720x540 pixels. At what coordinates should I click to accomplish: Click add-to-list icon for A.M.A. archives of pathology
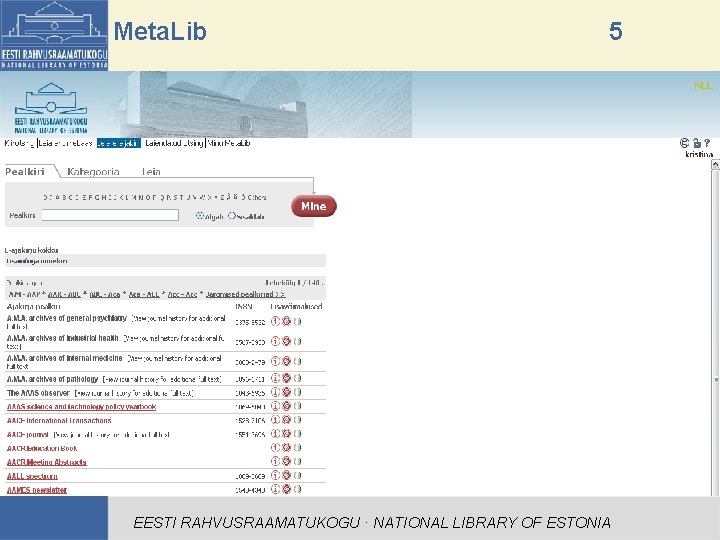(x=298, y=378)
